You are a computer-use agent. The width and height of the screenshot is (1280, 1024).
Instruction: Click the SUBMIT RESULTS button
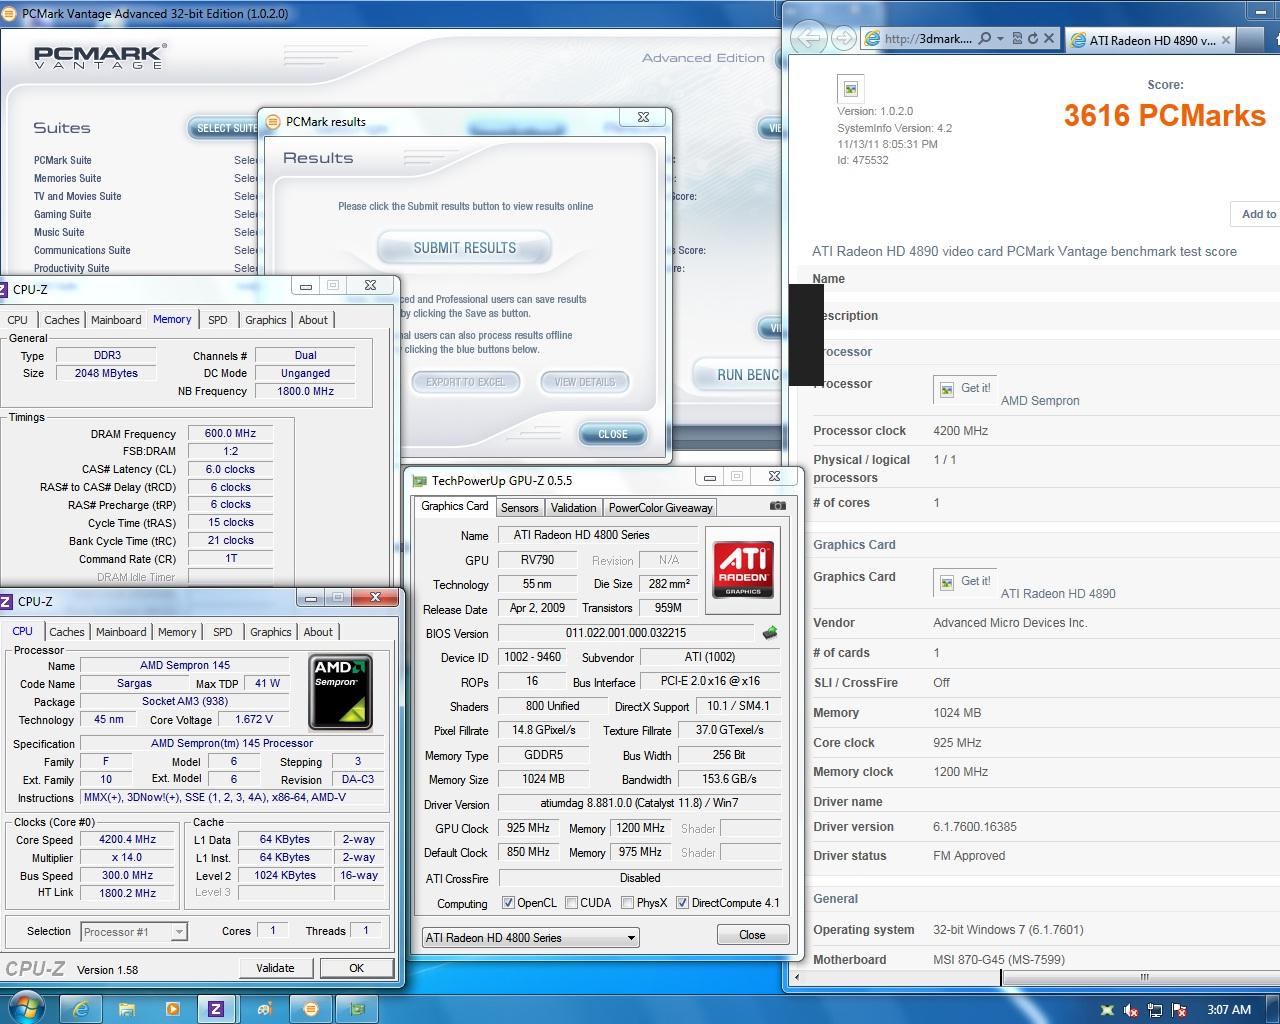coord(465,248)
